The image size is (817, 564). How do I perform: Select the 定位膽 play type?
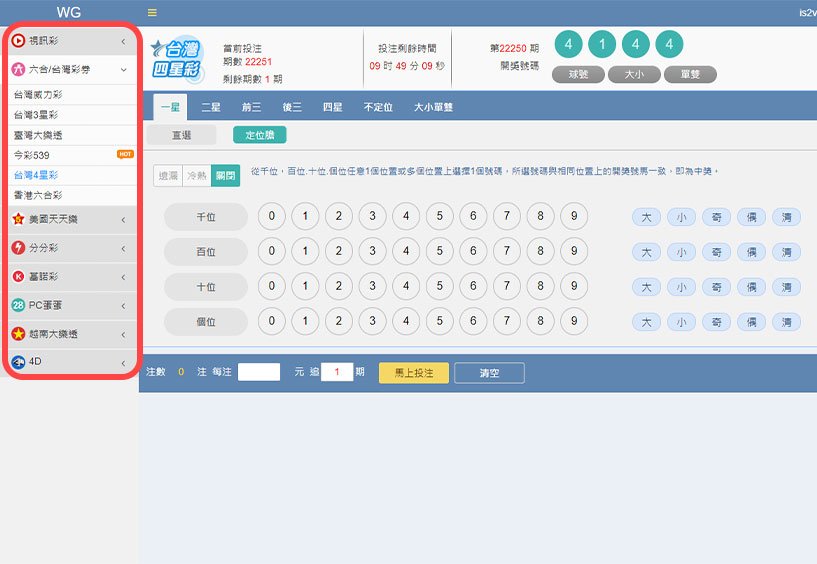click(259, 135)
